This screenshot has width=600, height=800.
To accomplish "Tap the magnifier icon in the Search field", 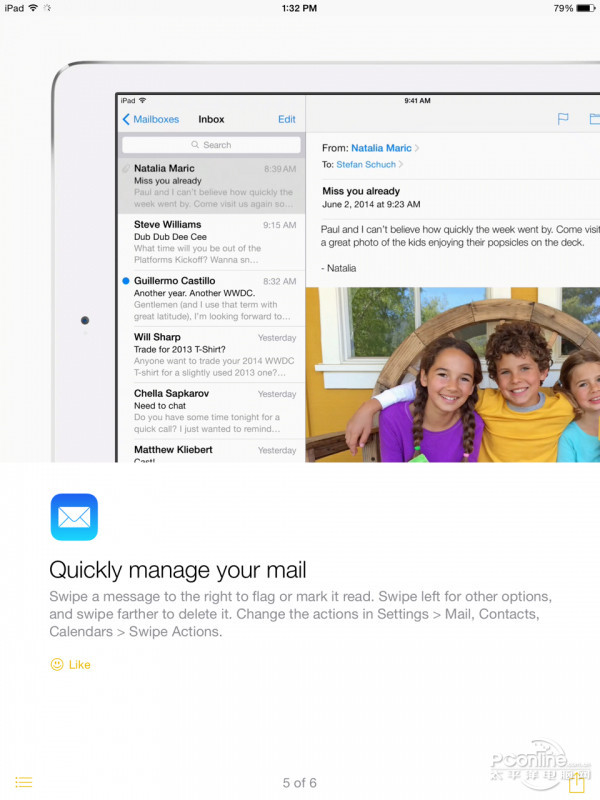I will [x=195, y=145].
